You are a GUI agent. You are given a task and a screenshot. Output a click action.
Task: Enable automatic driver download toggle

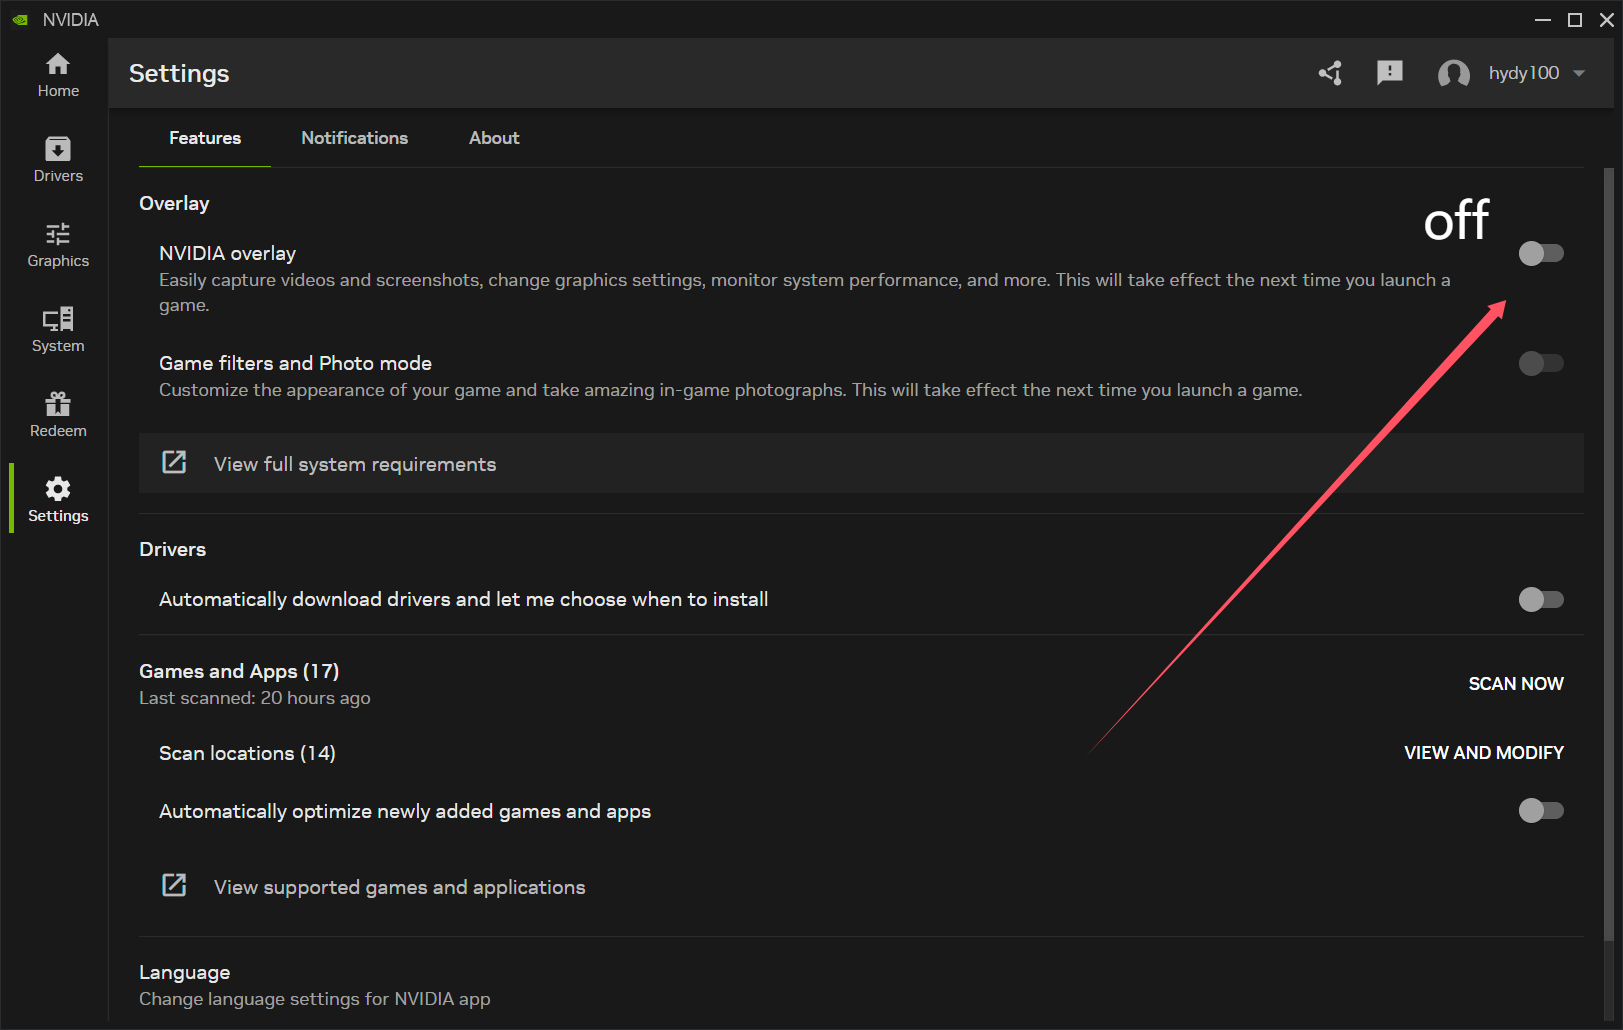1541,599
